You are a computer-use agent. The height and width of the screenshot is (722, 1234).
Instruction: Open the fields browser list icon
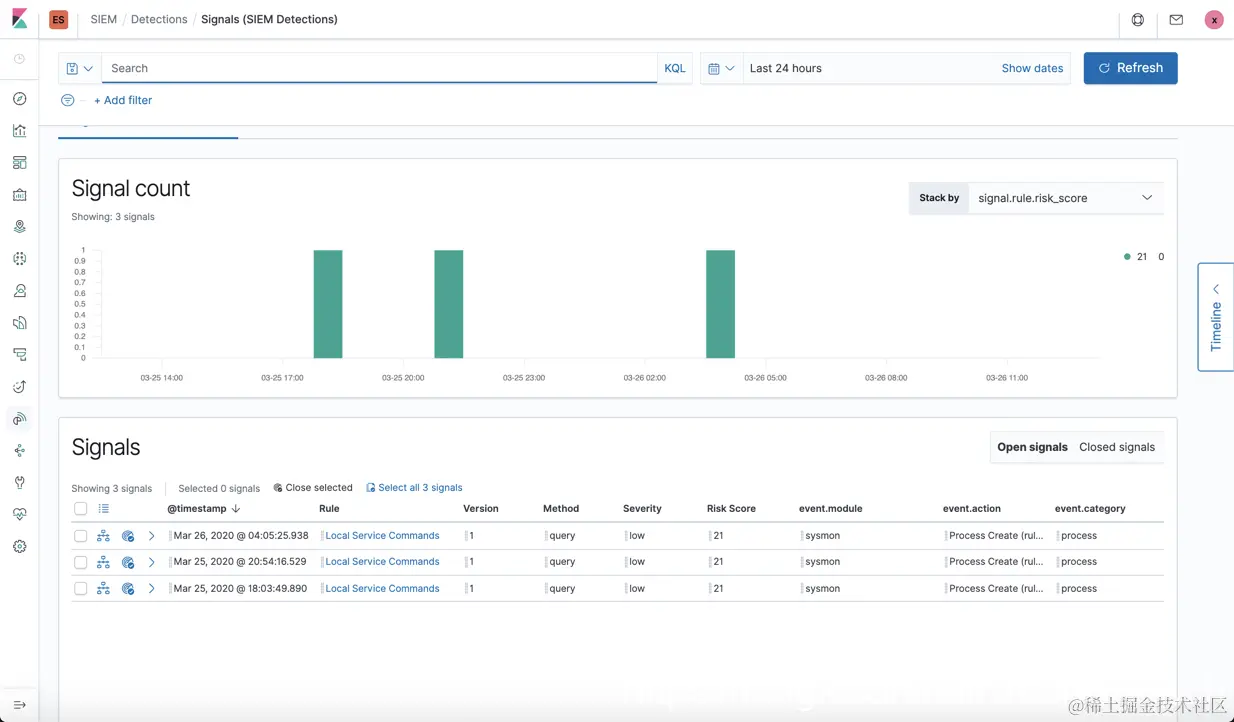(x=103, y=508)
